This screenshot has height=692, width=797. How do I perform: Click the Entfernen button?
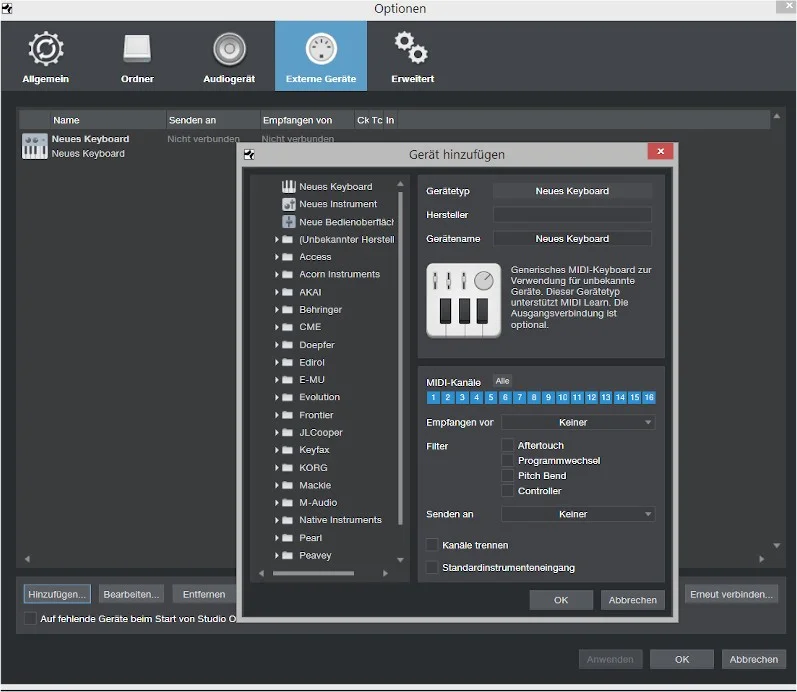pos(204,594)
